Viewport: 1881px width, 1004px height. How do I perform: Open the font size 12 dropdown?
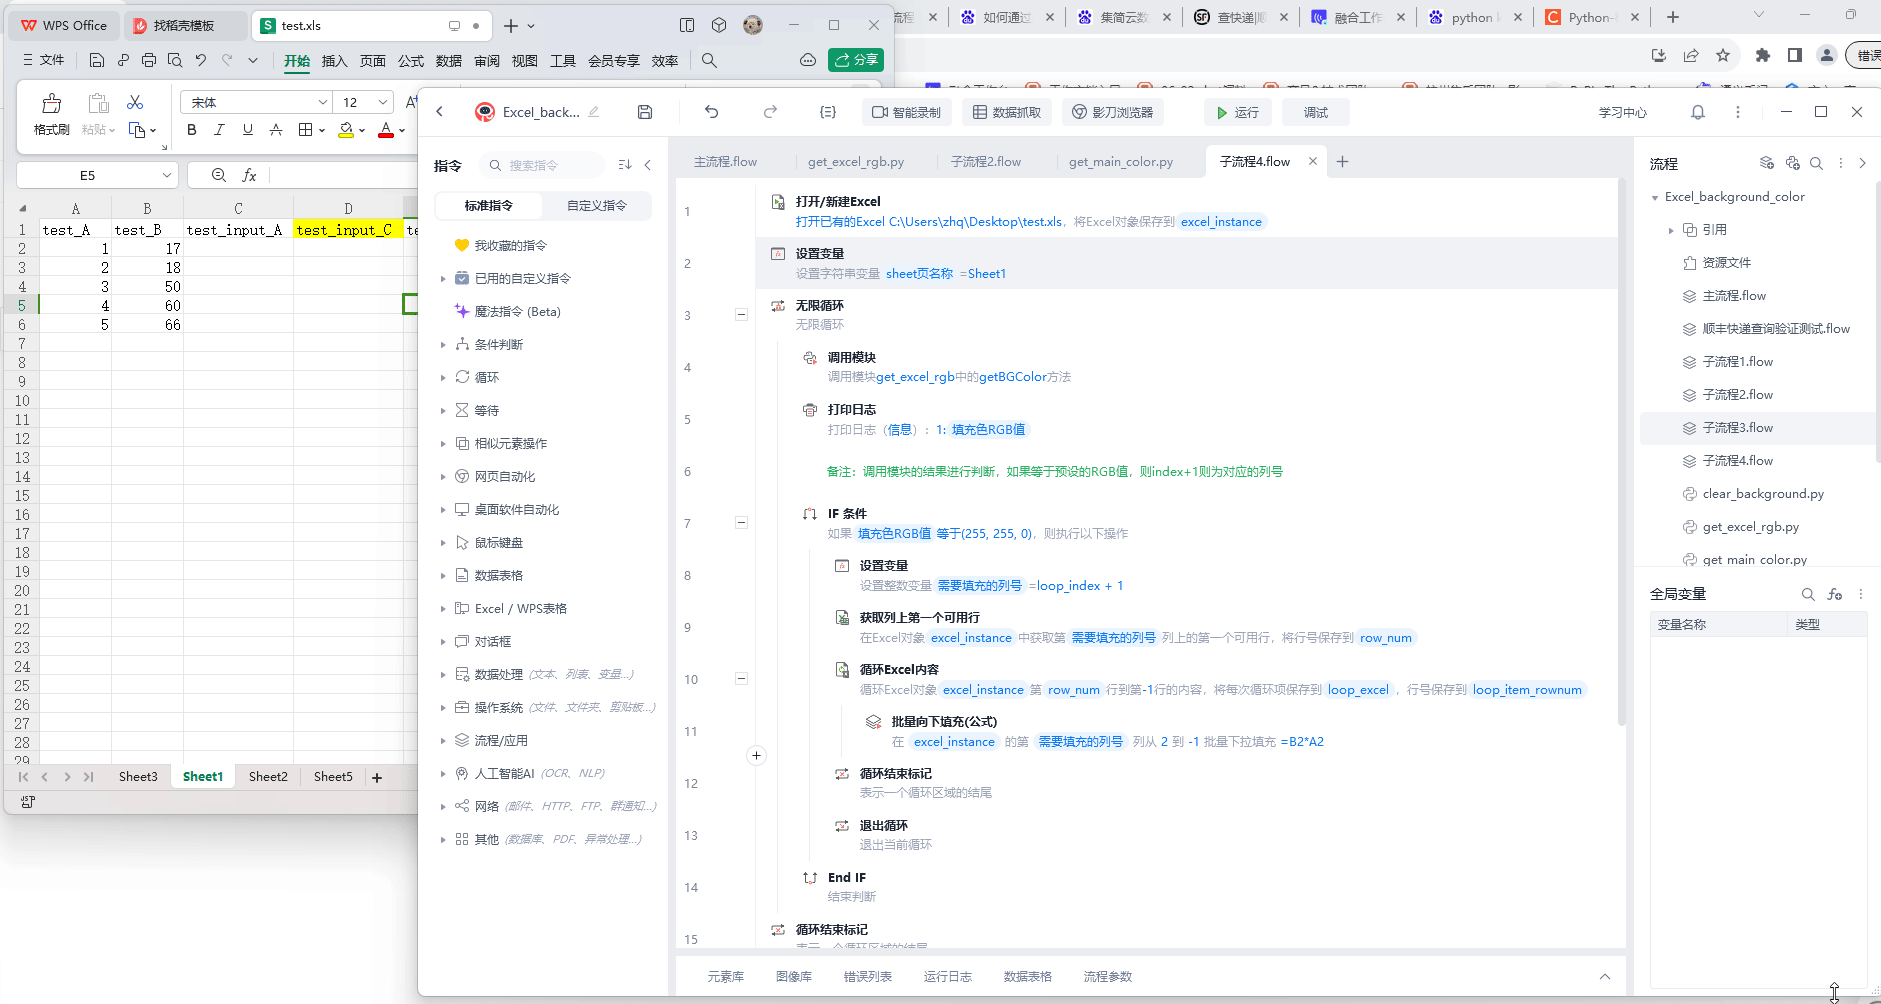(383, 102)
